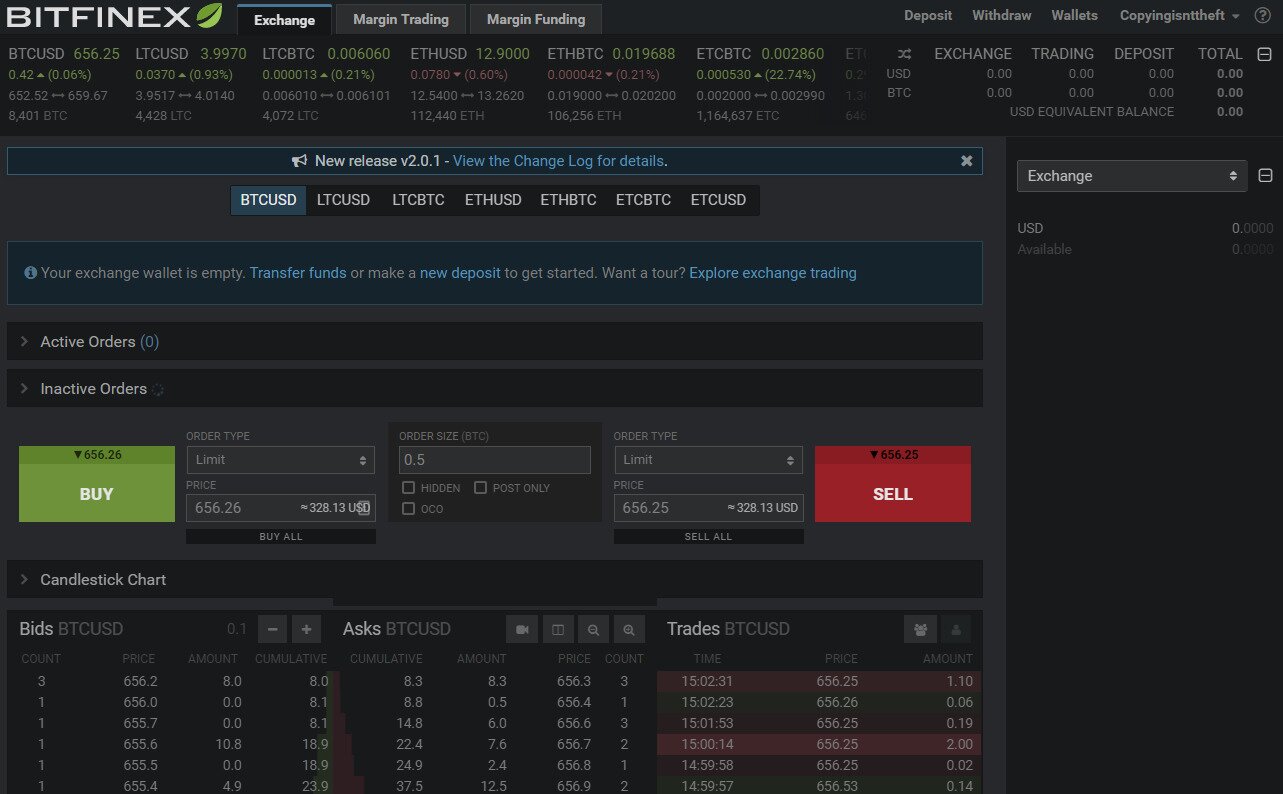Show my trades single user icon
Viewport: 1283px width, 794px height.
coord(955,629)
